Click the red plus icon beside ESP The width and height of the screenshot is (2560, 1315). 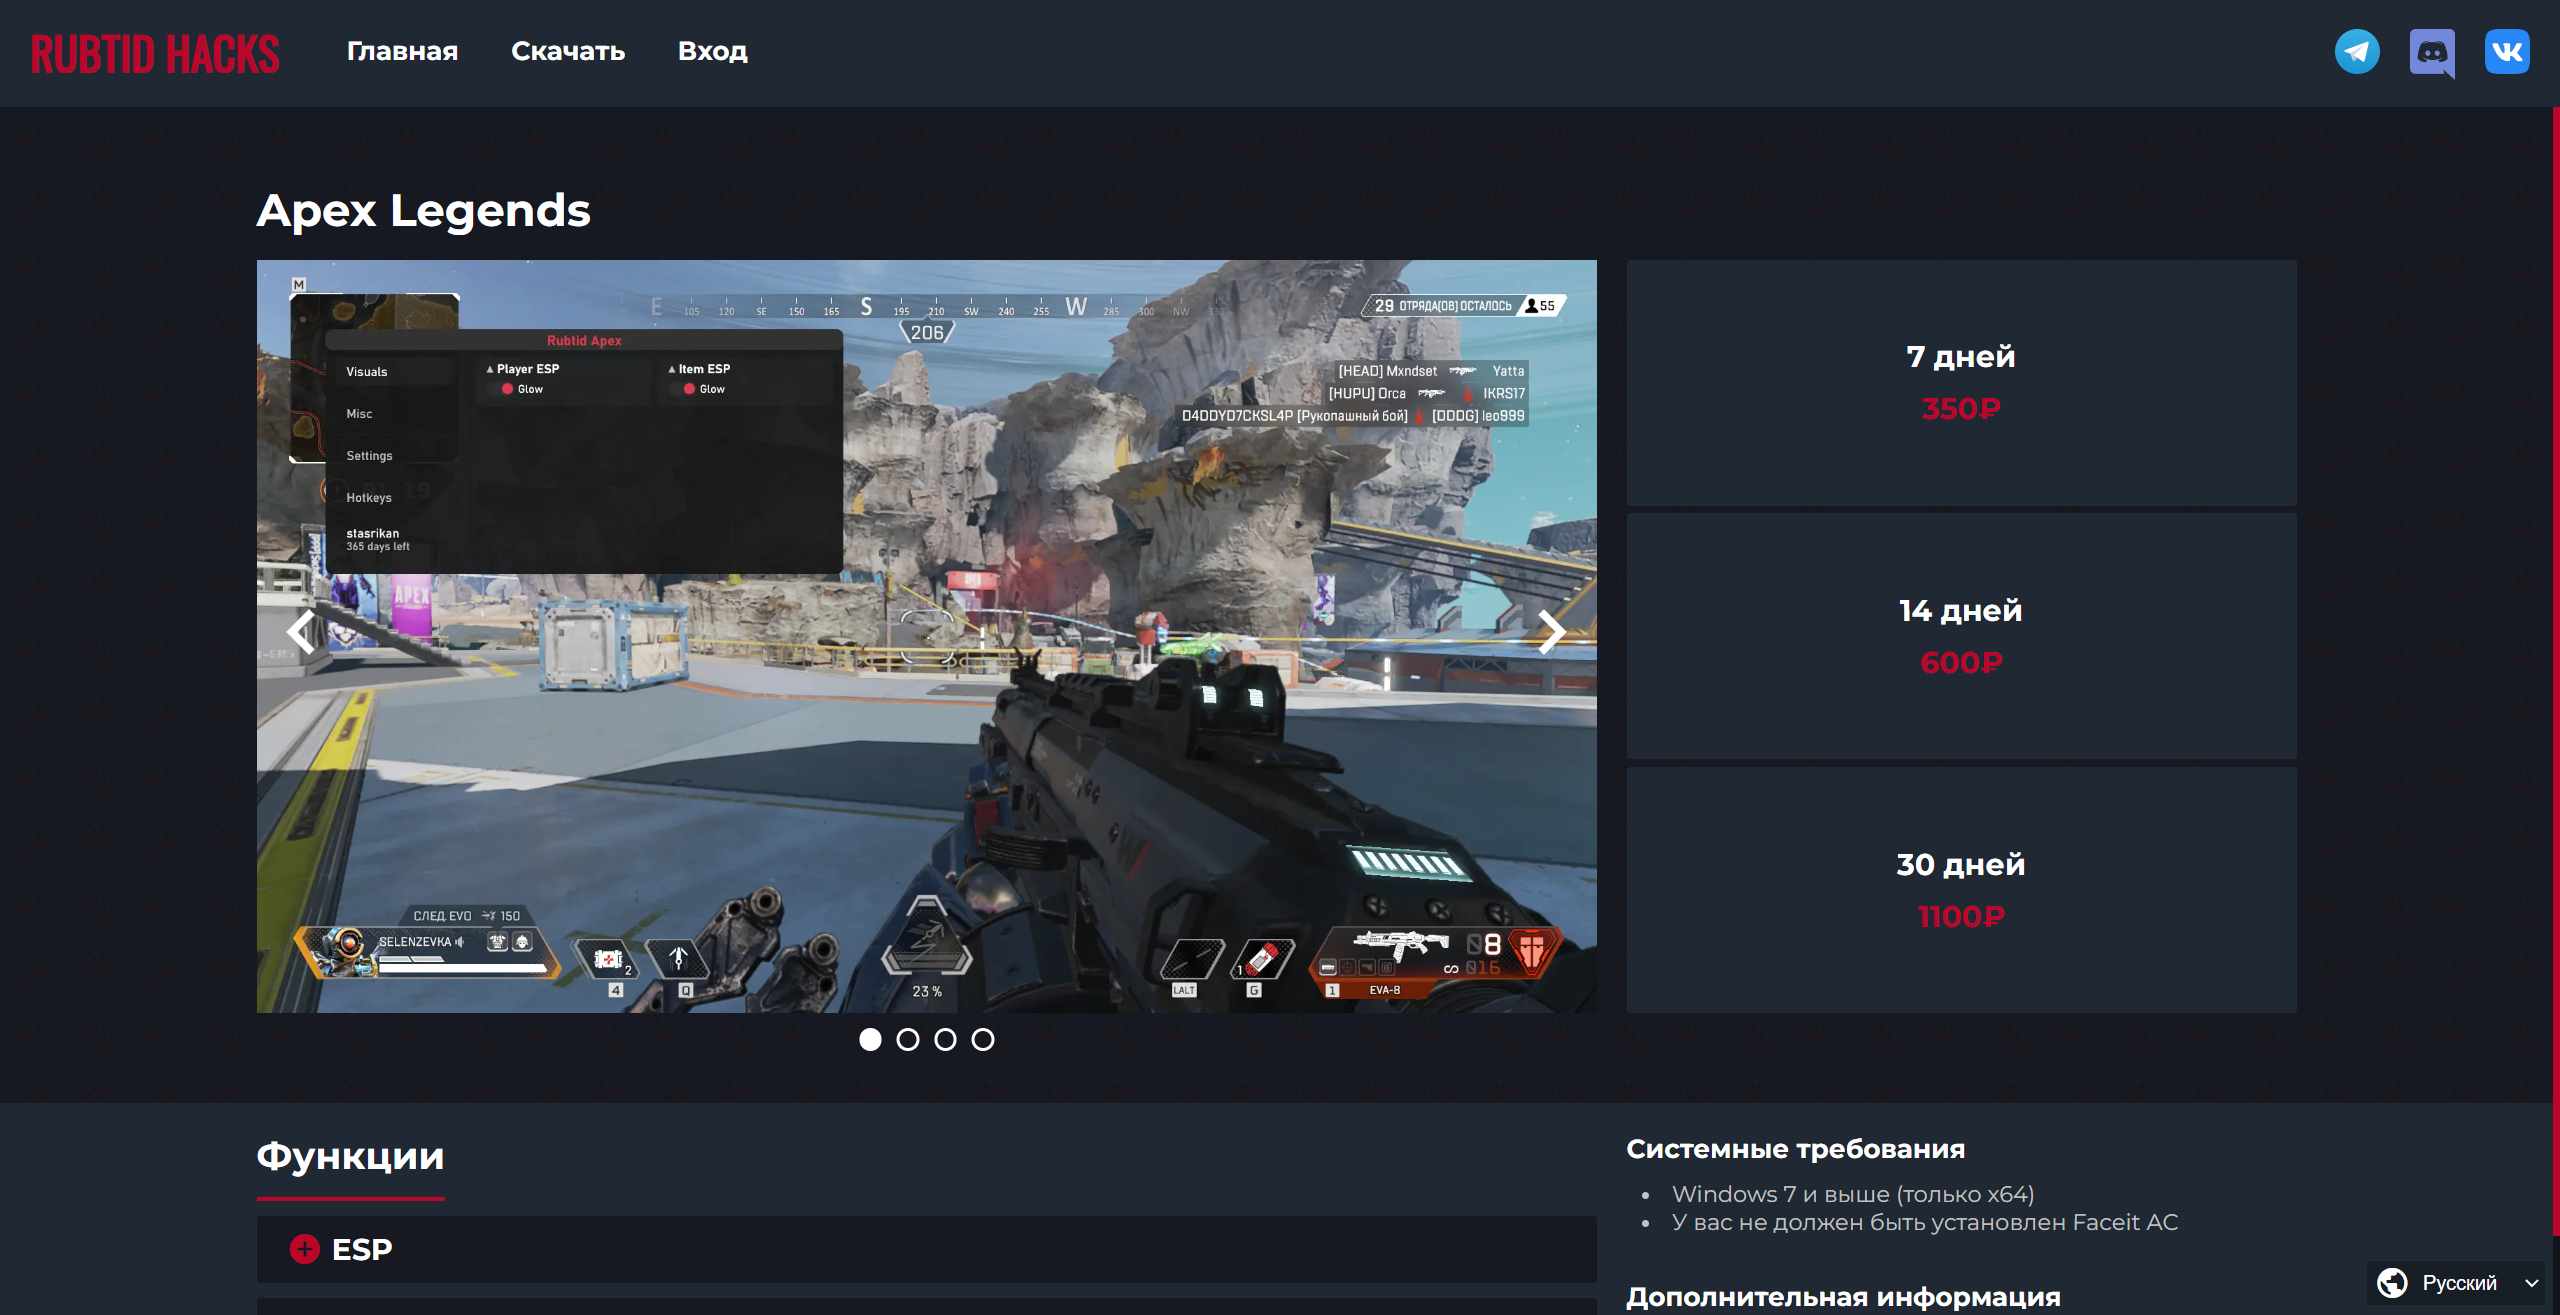coord(304,1249)
